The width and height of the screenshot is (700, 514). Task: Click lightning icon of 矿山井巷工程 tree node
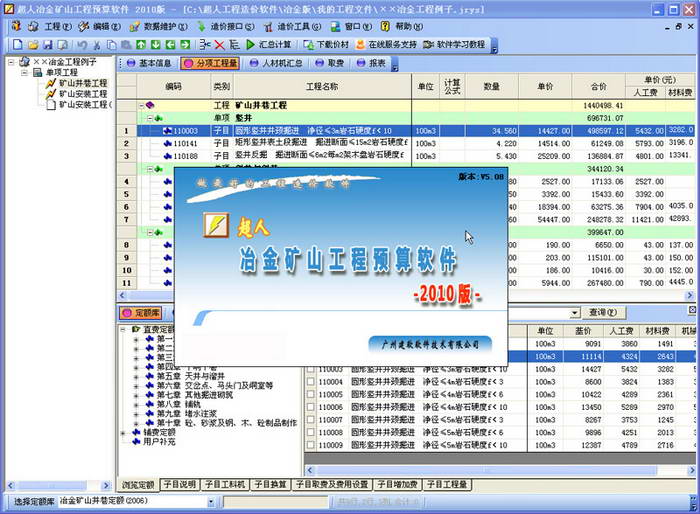(51, 83)
